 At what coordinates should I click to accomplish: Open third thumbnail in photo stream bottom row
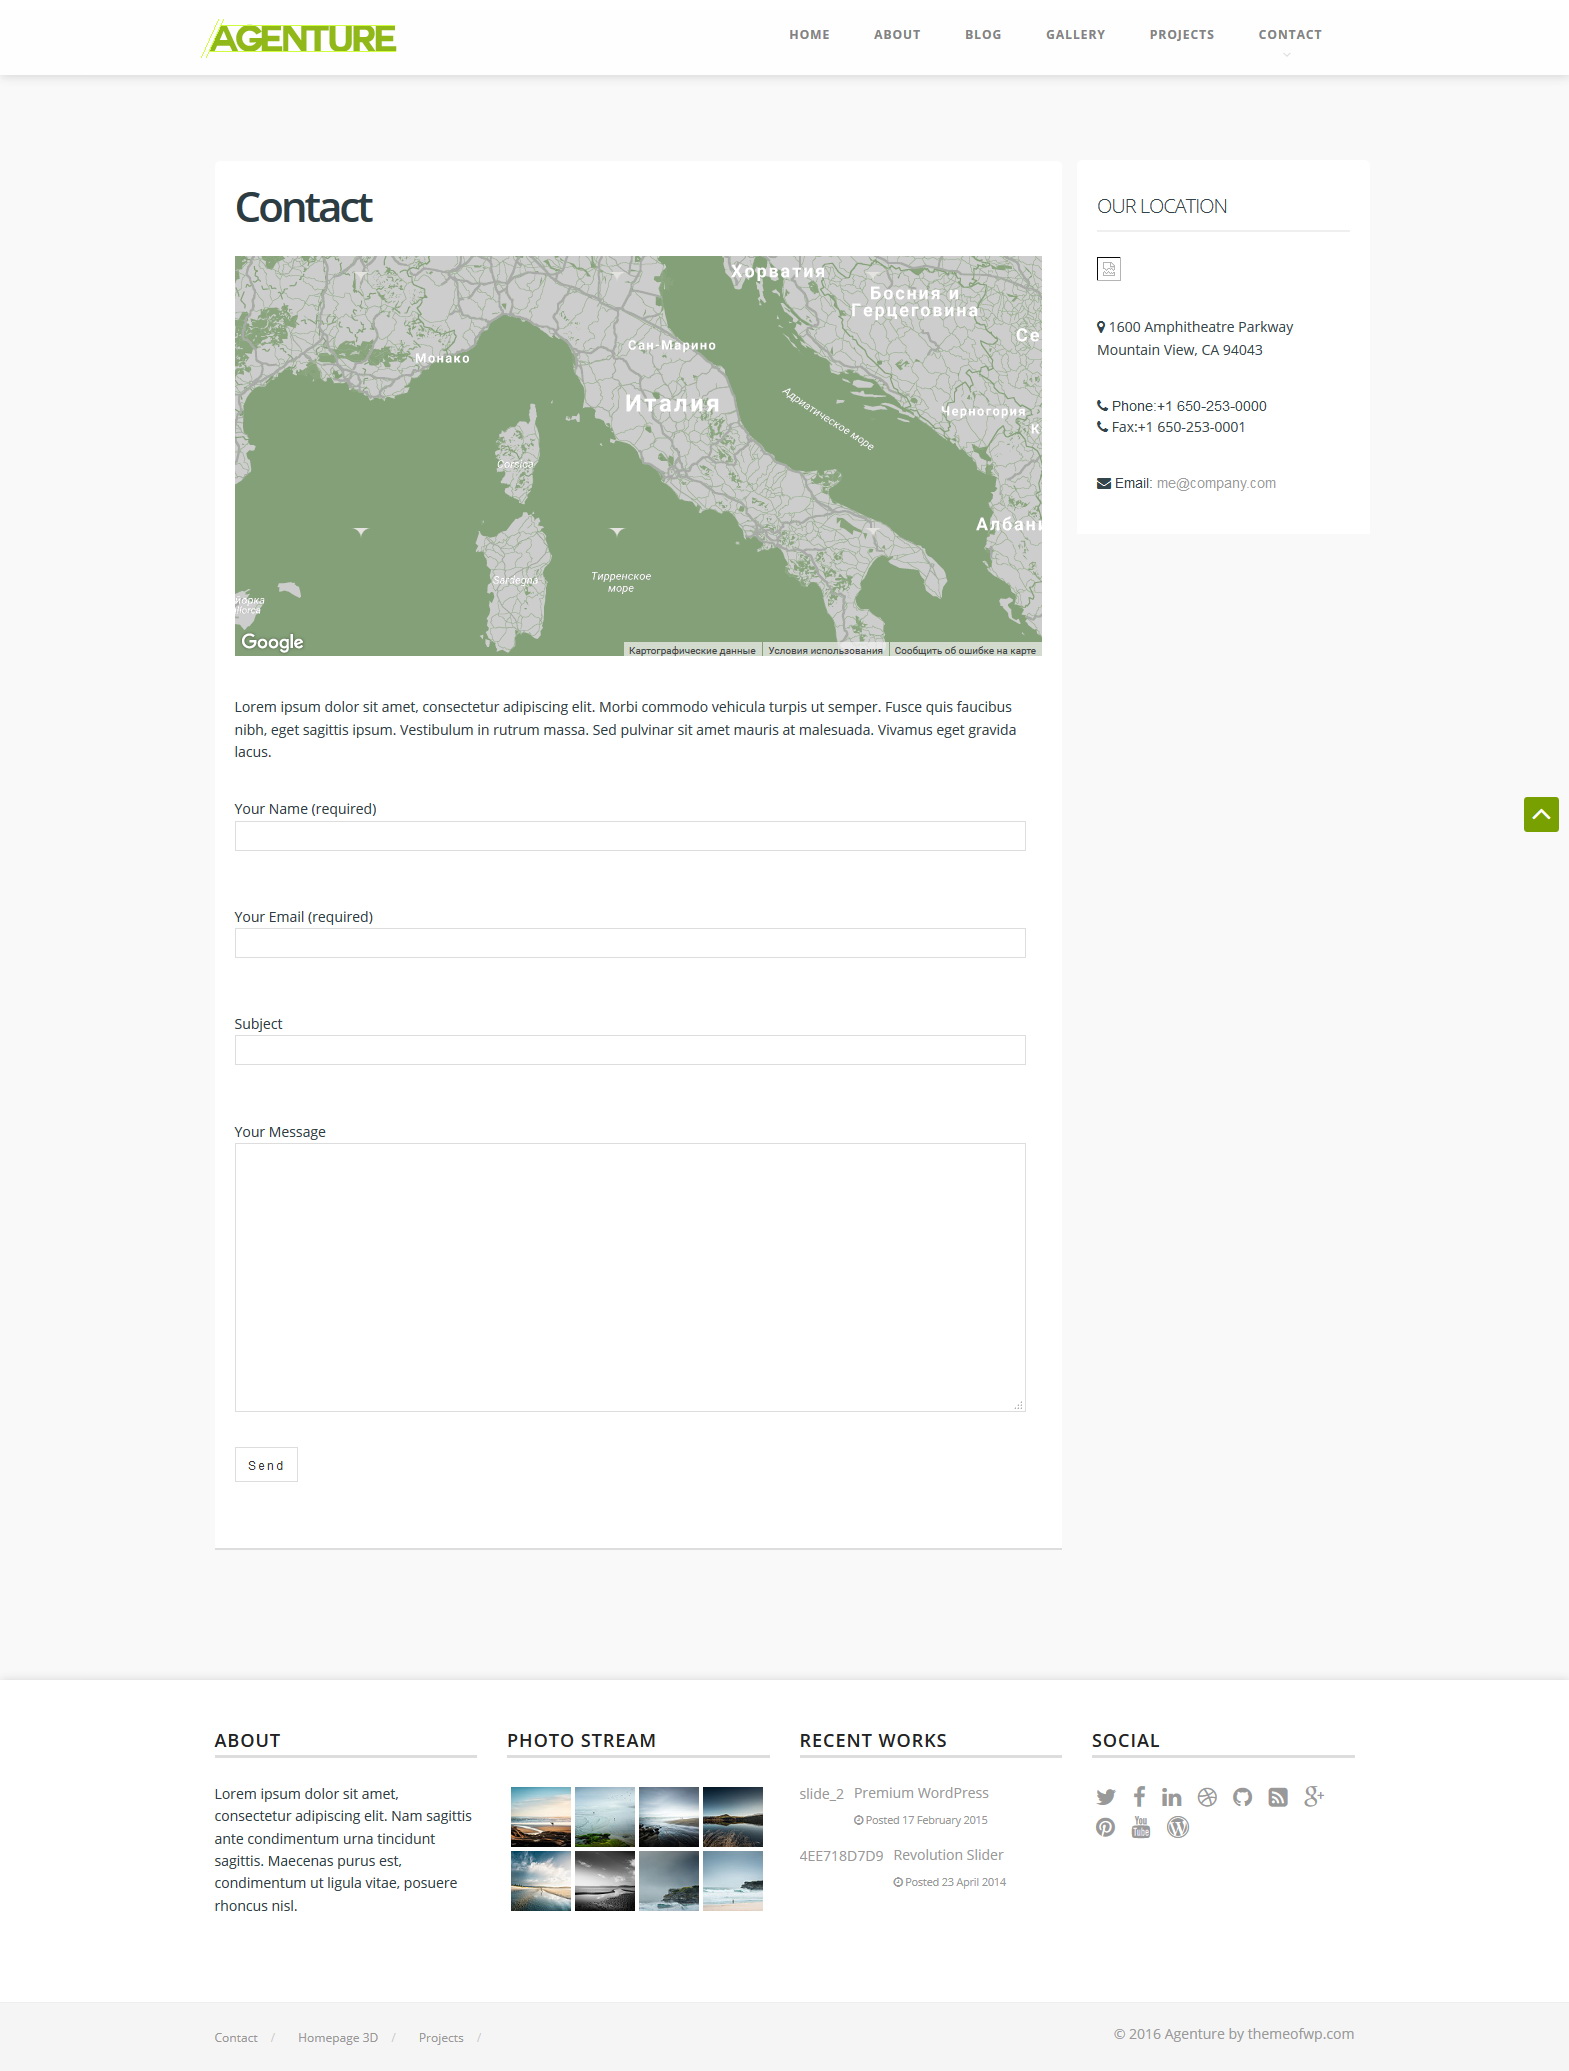(x=669, y=1881)
